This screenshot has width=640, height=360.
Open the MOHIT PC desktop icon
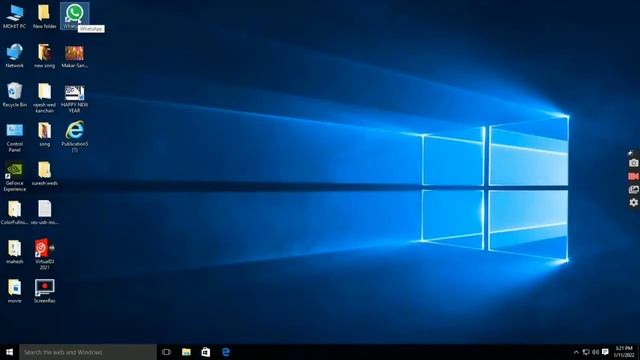(14, 16)
